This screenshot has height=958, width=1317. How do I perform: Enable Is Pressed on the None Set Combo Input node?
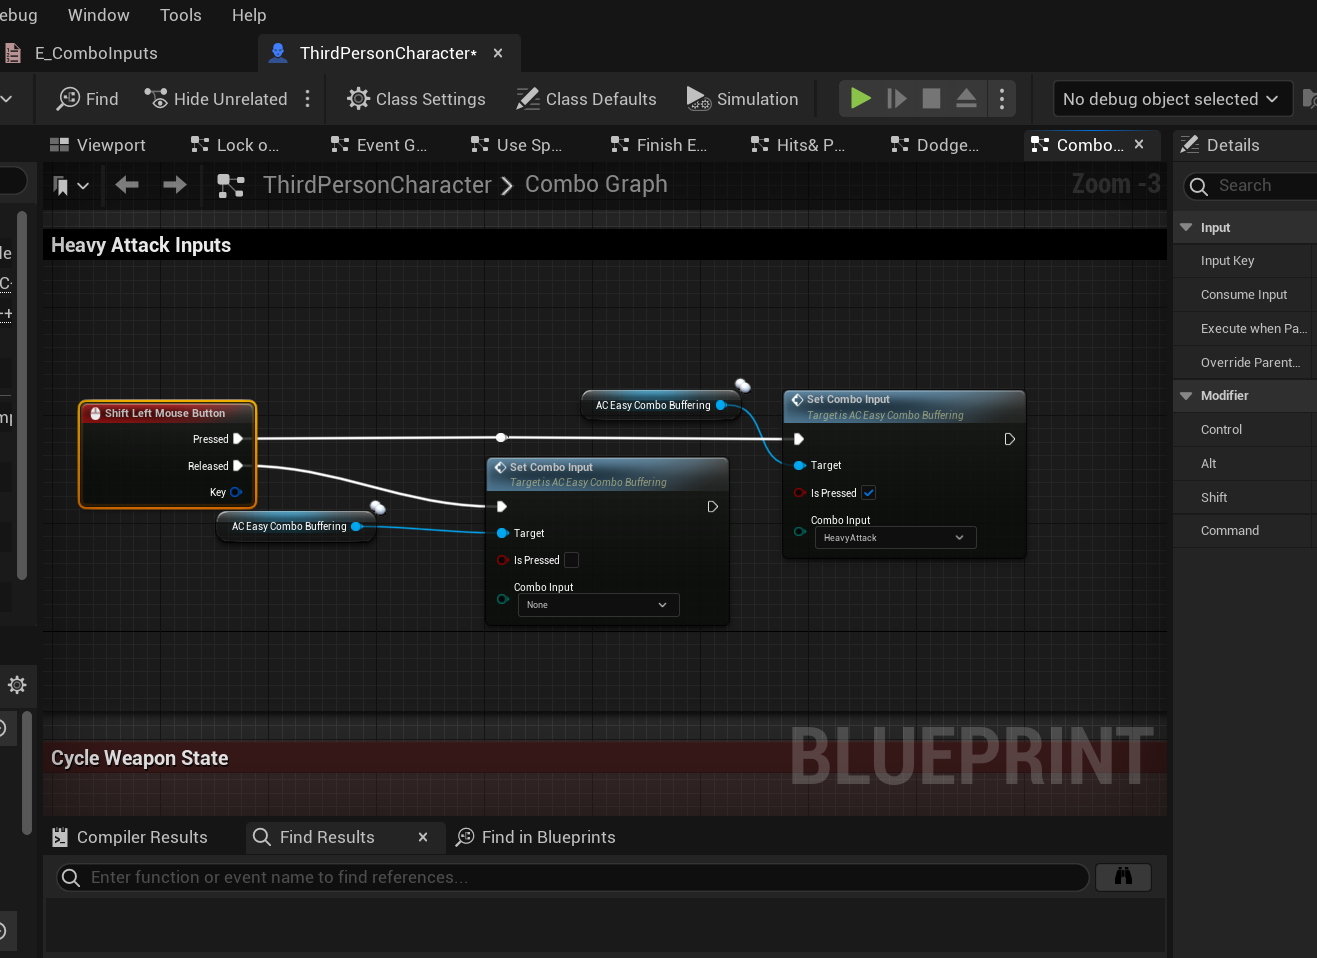(x=571, y=560)
